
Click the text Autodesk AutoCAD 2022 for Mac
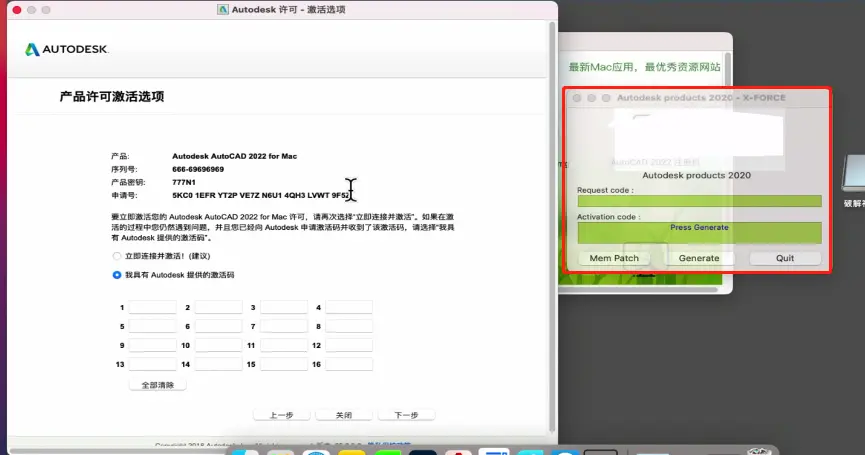(234, 156)
